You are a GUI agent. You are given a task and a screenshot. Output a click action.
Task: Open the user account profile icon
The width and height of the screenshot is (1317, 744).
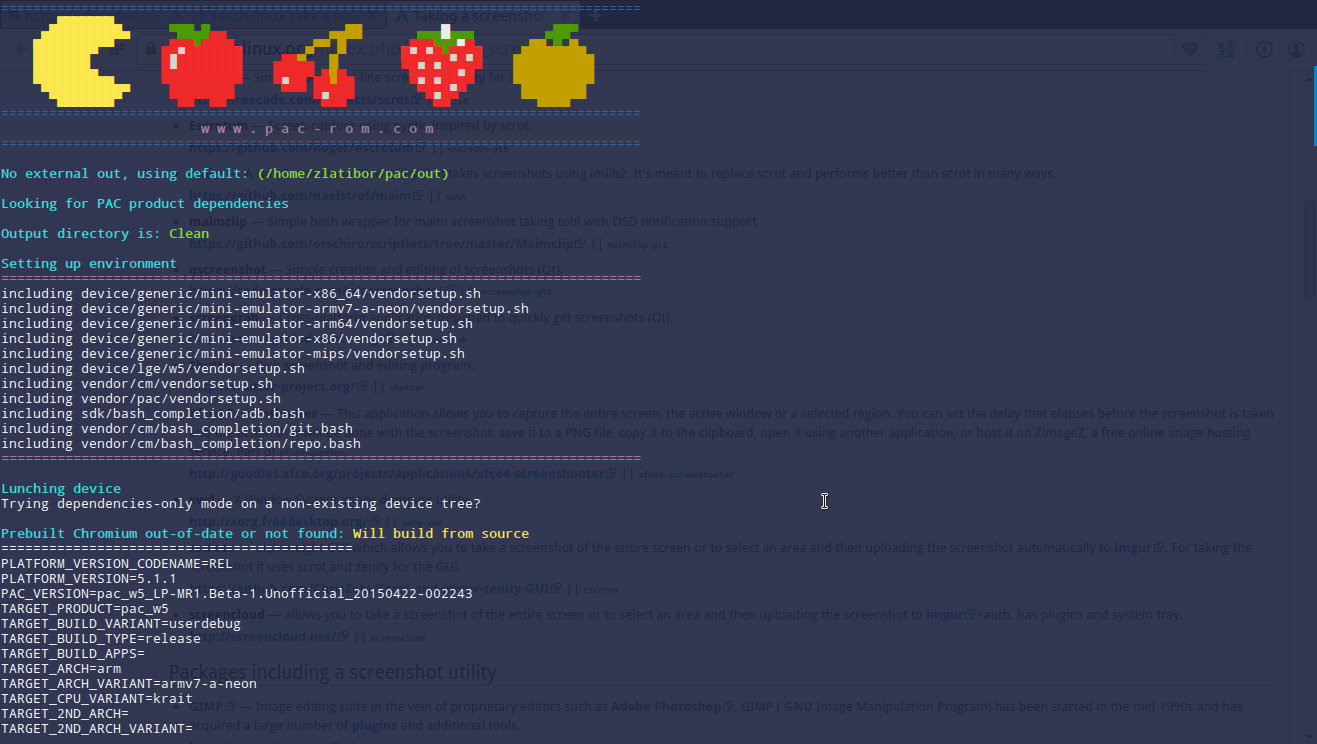click(x=1297, y=49)
